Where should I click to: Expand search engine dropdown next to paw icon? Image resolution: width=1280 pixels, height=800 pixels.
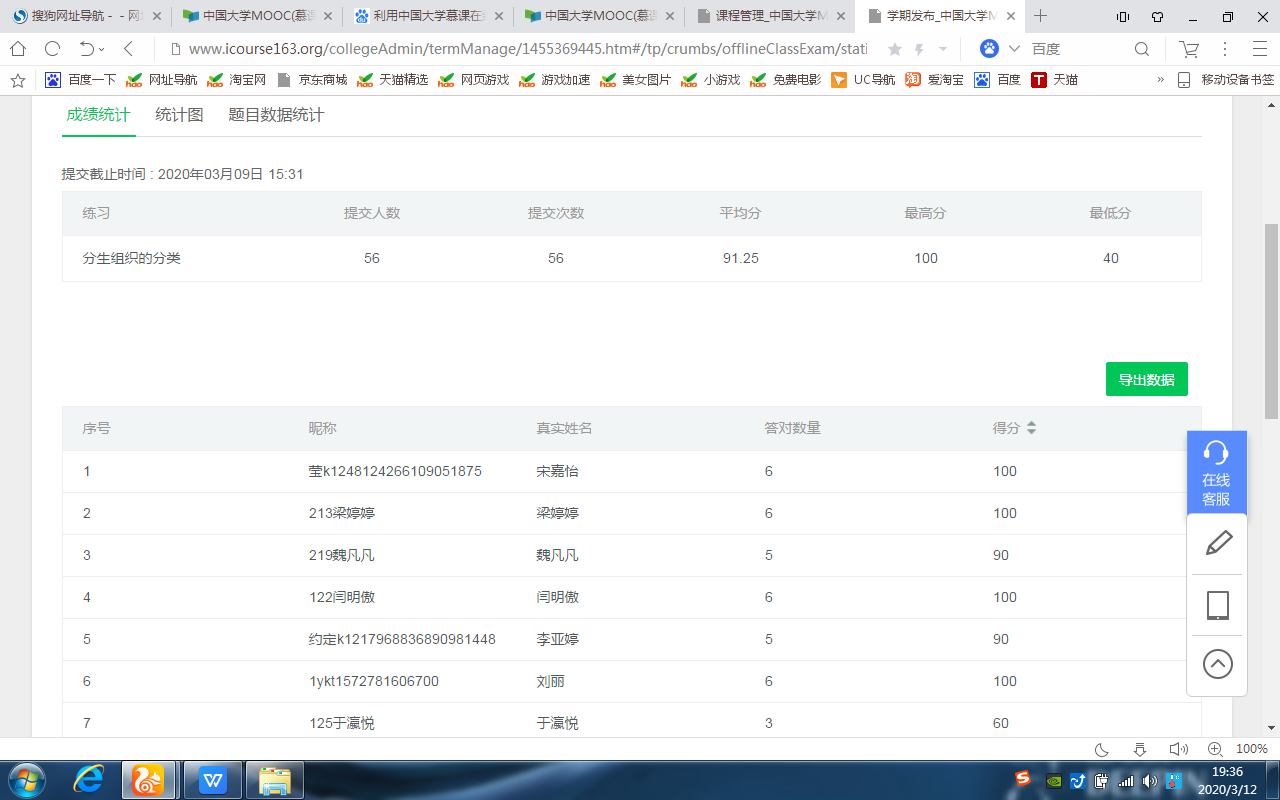tap(1015, 49)
